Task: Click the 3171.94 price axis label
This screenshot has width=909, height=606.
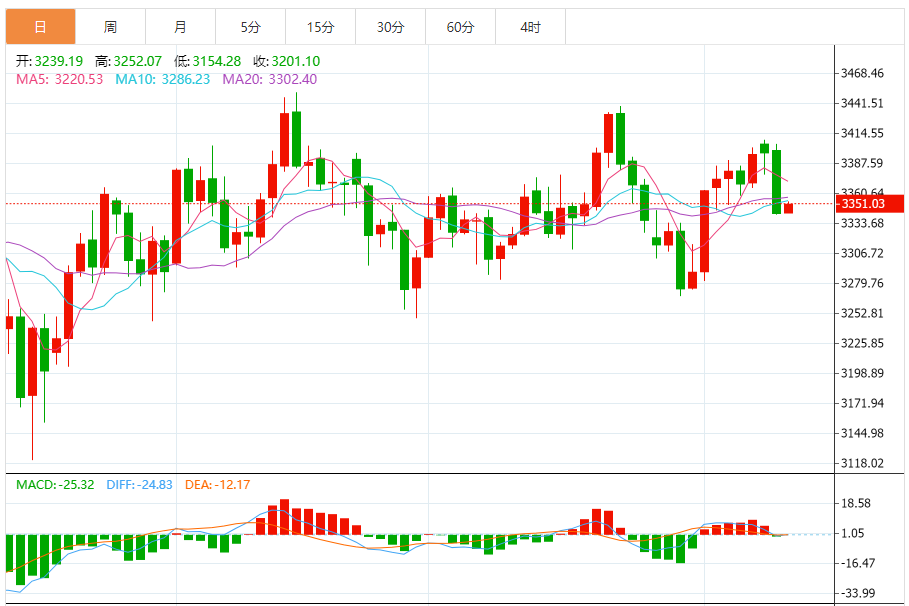Action: coord(863,403)
